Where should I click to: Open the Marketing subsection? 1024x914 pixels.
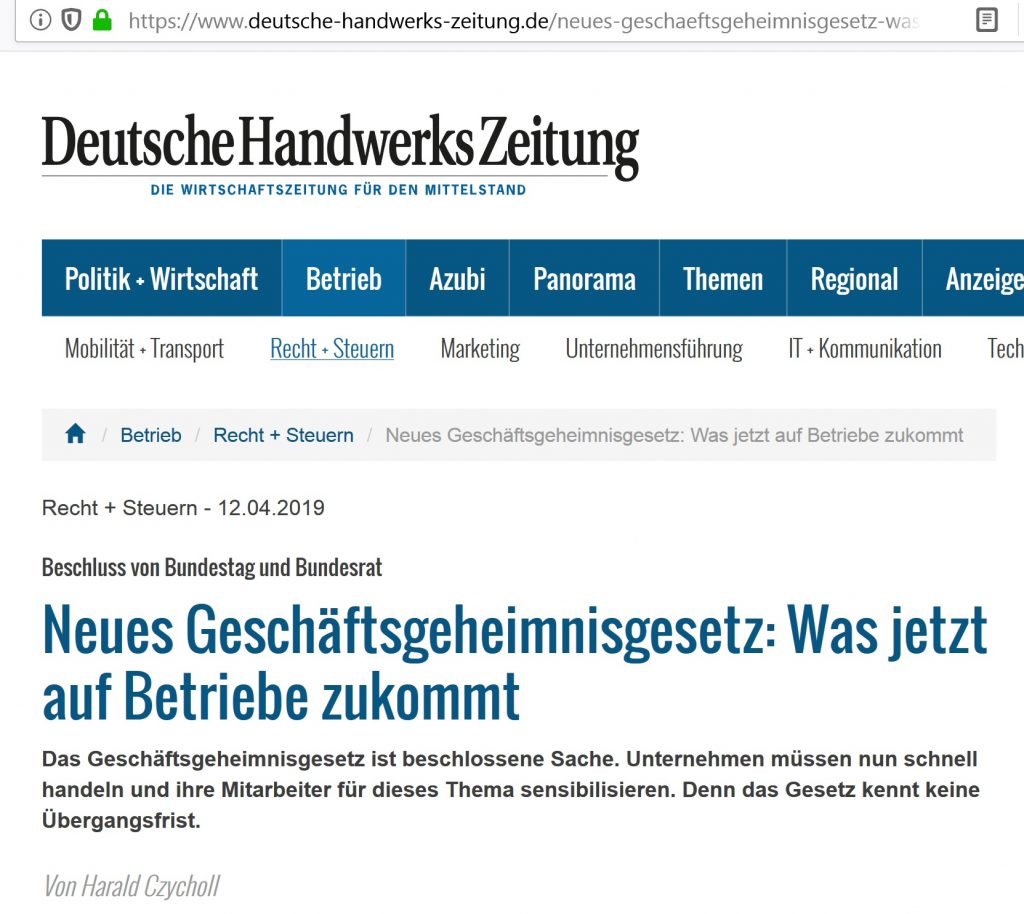(480, 349)
